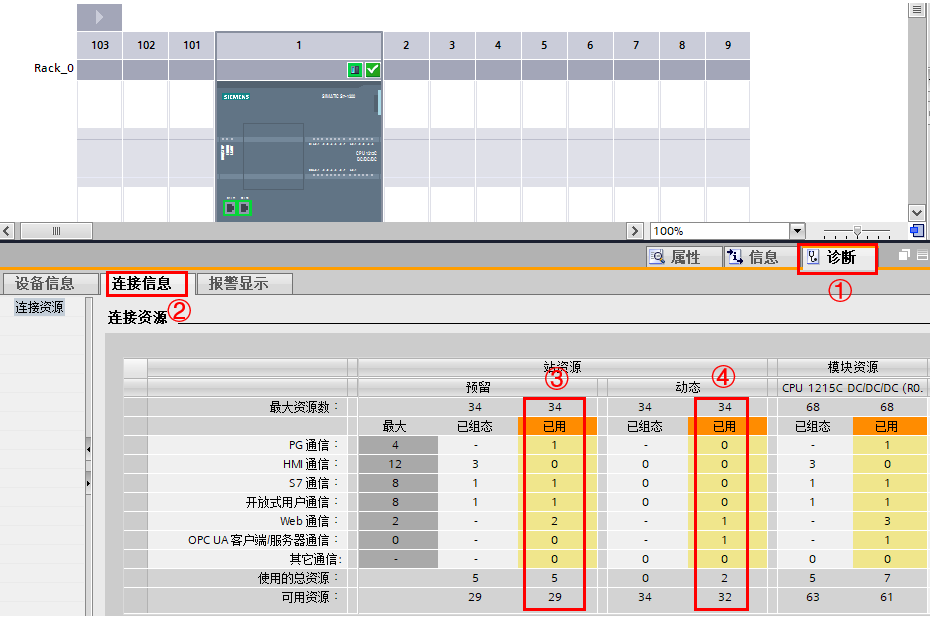940x626 pixels.
Task: Click the inspector layout icon at far right
Action: tap(923, 255)
